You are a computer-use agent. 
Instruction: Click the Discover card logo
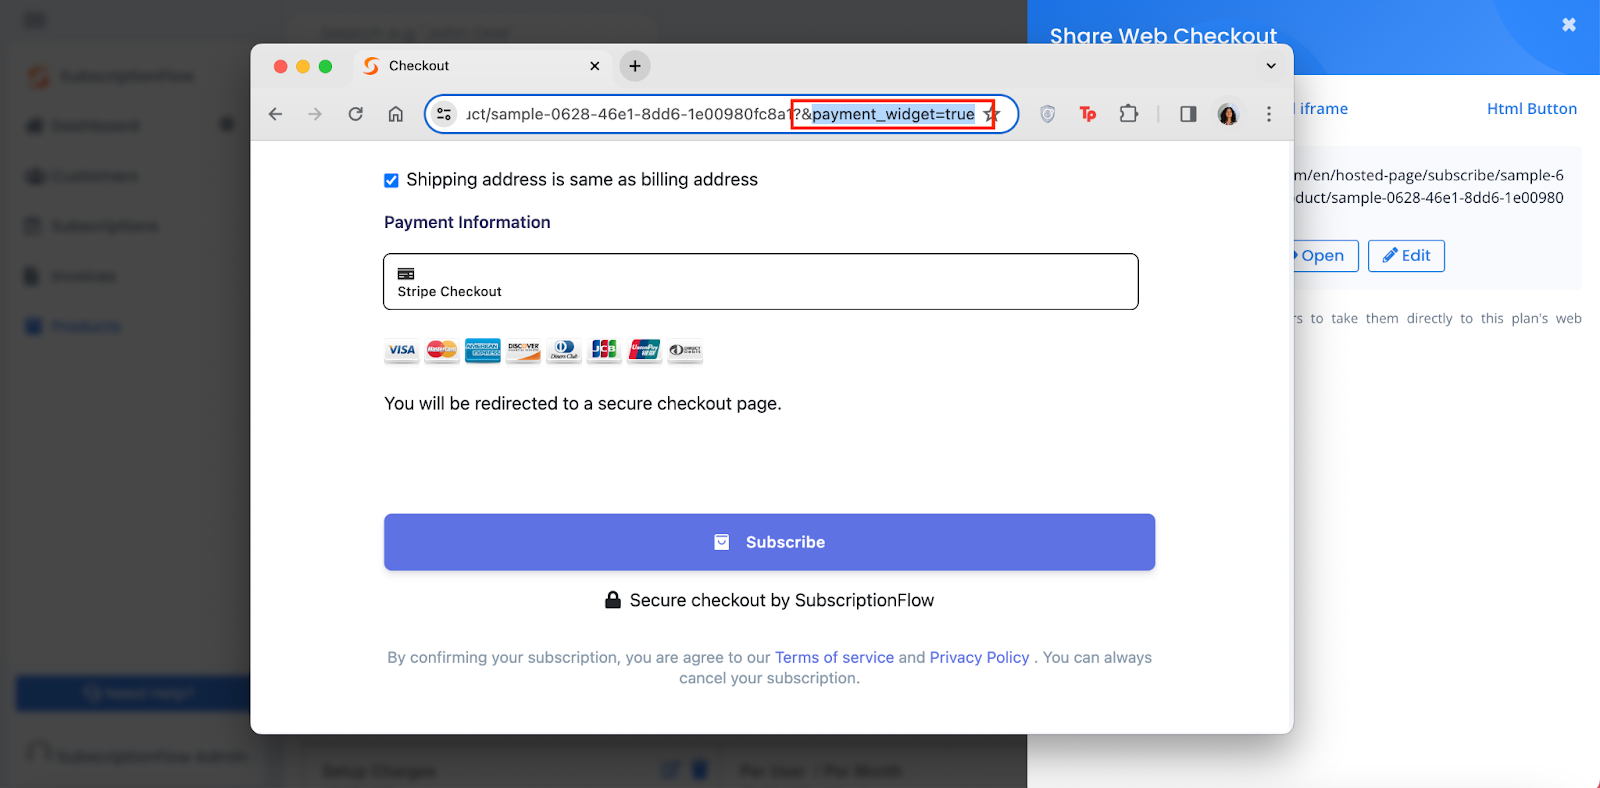pyautogui.click(x=523, y=350)
